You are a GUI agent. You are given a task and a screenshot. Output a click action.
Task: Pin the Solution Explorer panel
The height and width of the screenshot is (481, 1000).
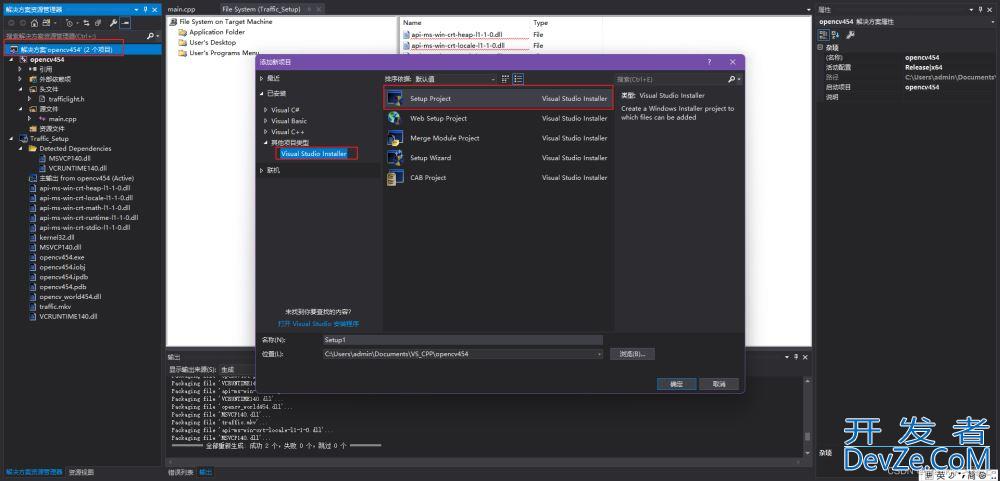click(145, 10)
